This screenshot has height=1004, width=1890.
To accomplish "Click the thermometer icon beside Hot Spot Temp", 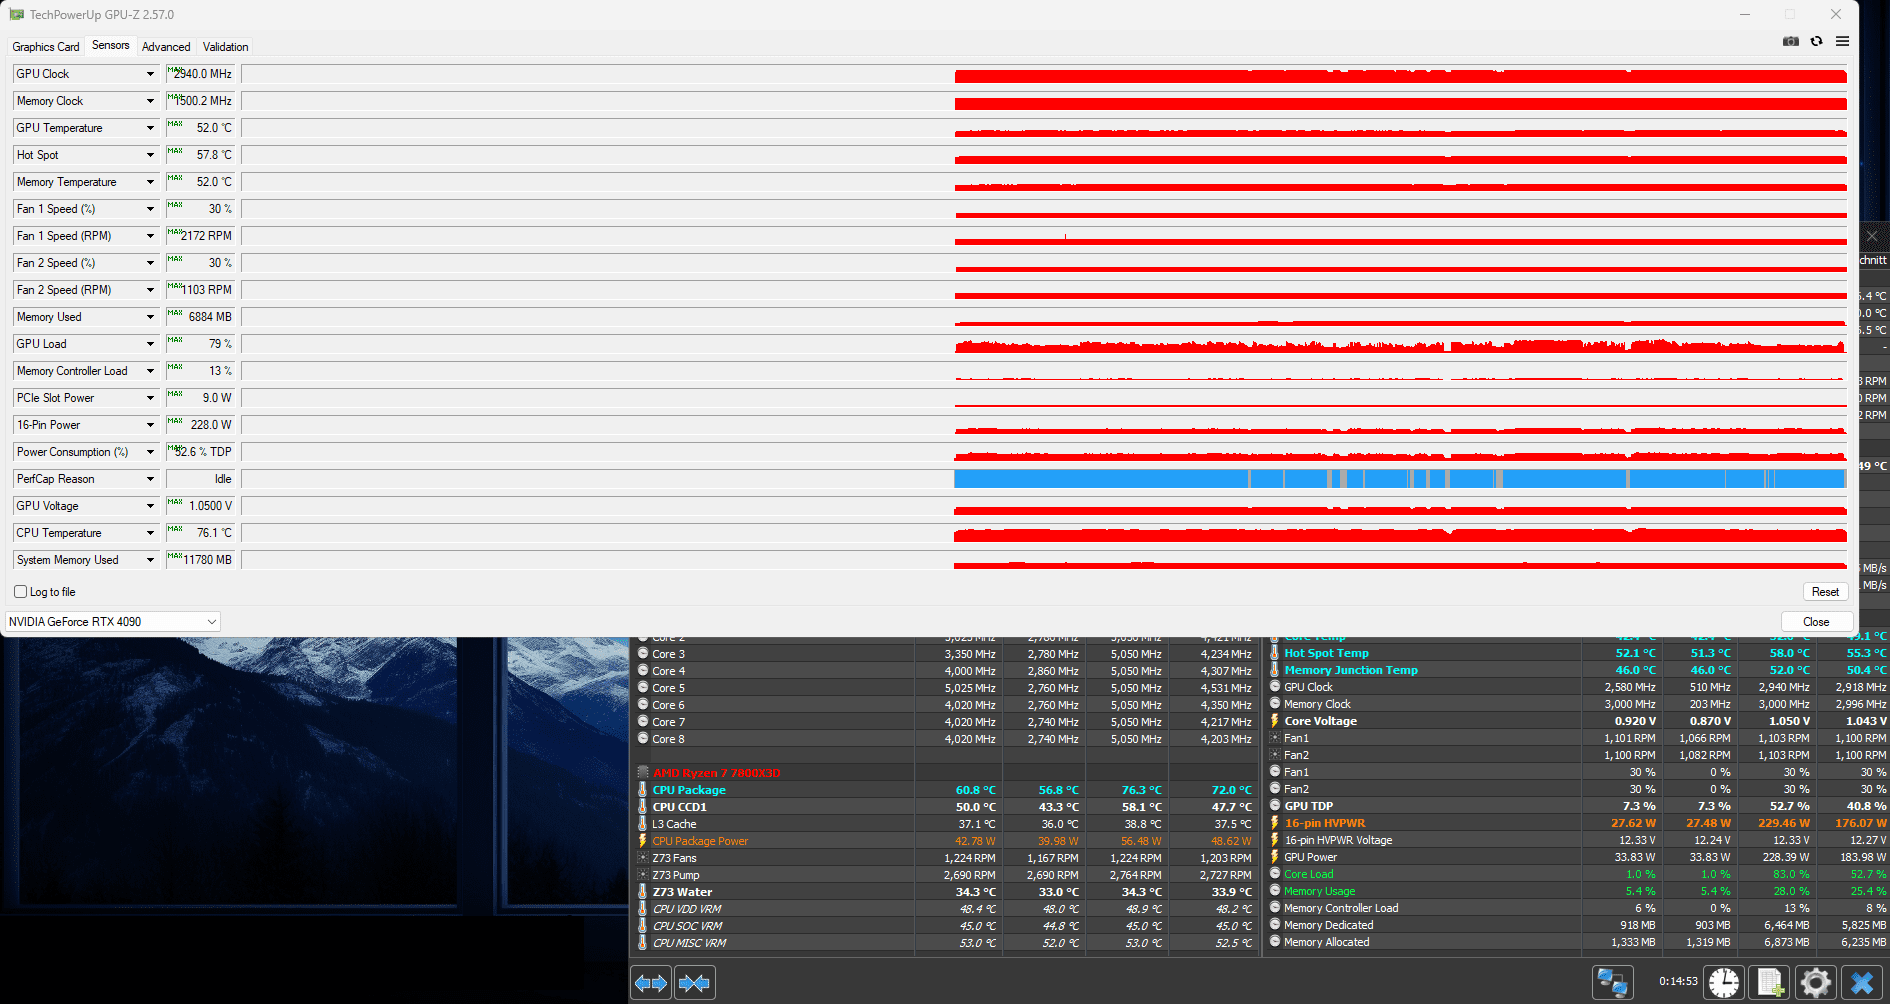I will click(1275, 653).
